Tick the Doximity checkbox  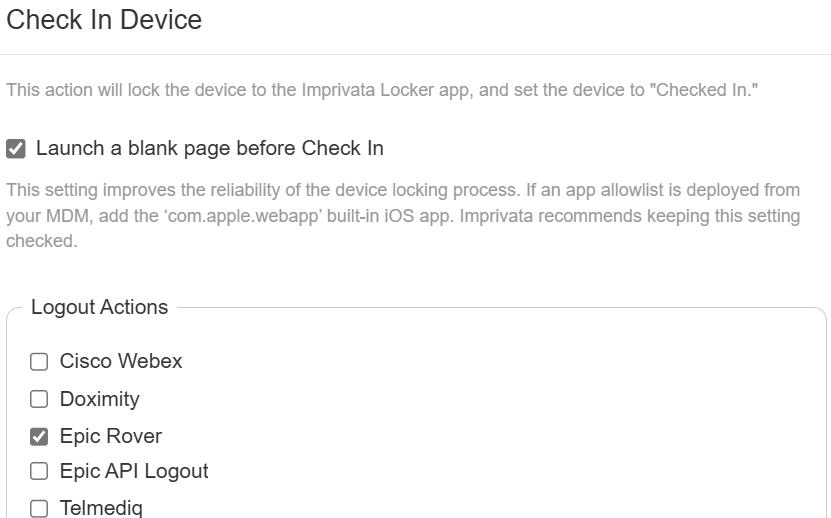[x=39, y=399]
